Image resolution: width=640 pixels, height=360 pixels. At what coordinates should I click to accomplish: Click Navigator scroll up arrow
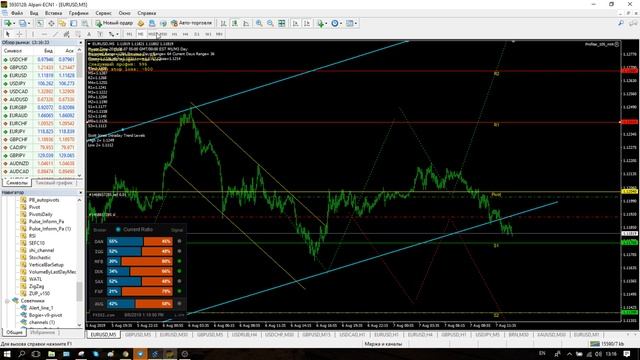click(x=79, y=200)
